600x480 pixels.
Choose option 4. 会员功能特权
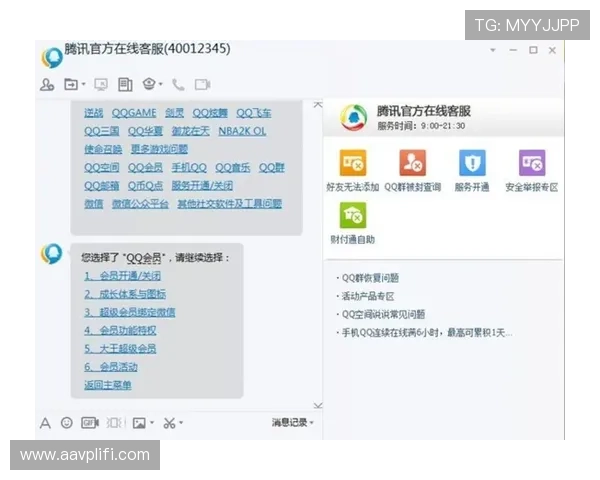(x=120, y=330)
